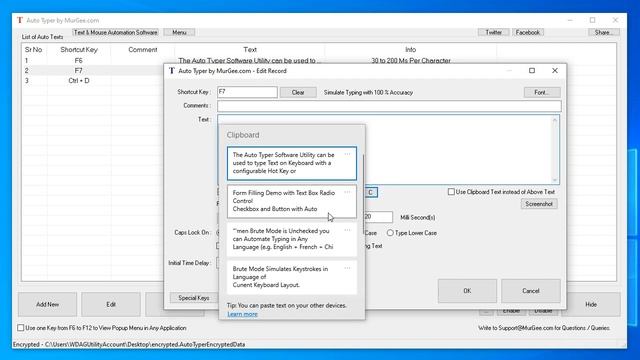640x360 pixels.
Task: Open the Menu button in main window
Action: (x=179, y=32)
